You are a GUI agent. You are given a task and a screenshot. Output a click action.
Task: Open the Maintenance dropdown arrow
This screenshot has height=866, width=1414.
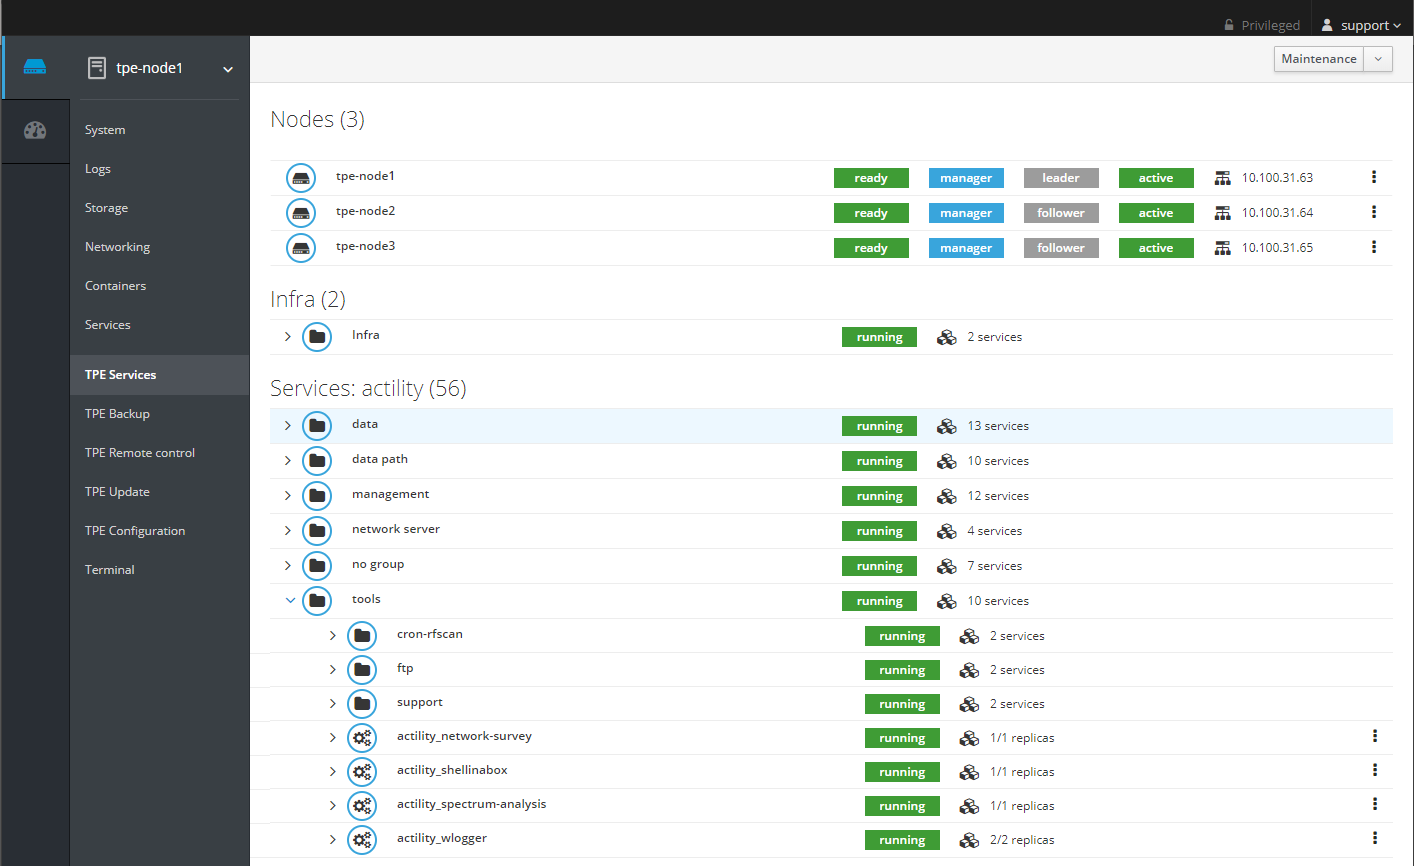click(x=1378, y=59)
